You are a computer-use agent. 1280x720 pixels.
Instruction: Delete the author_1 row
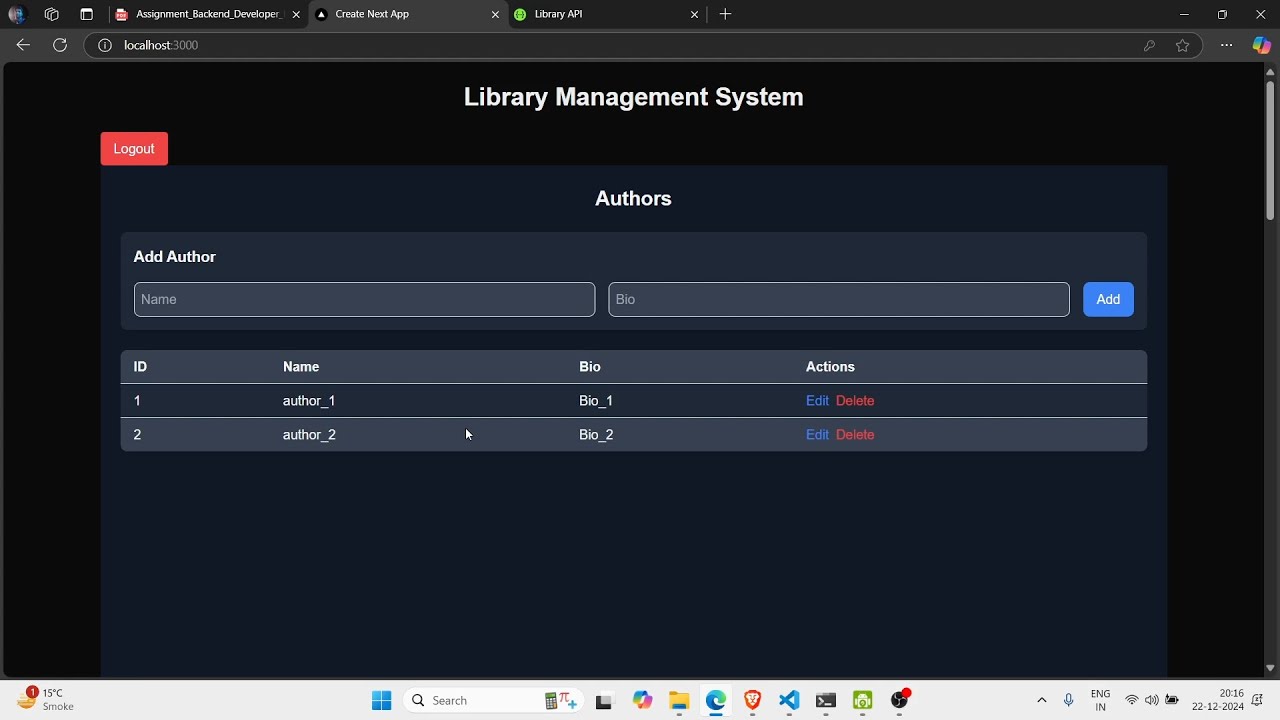click(x=855, y=401)
